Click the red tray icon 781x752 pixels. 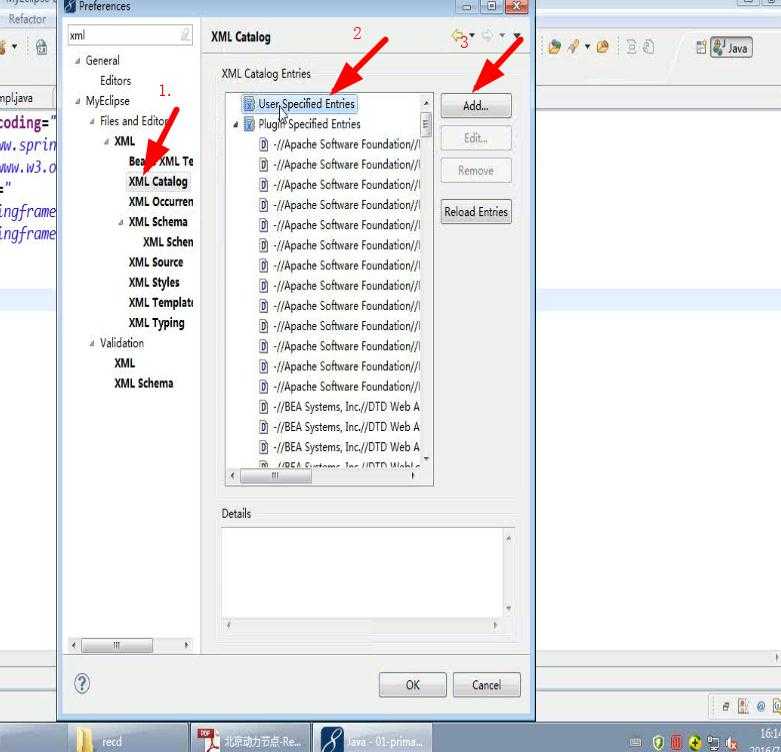coord(676,743)
